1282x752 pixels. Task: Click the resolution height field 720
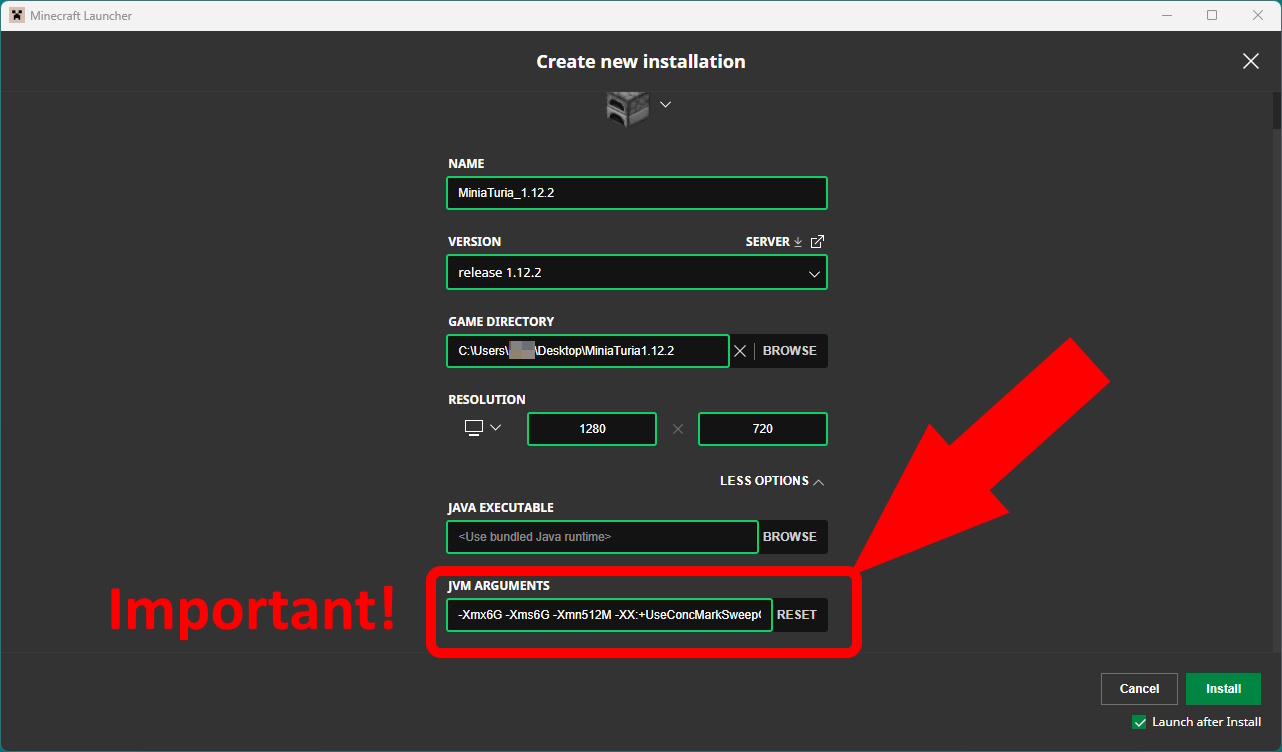click(763, 429)
